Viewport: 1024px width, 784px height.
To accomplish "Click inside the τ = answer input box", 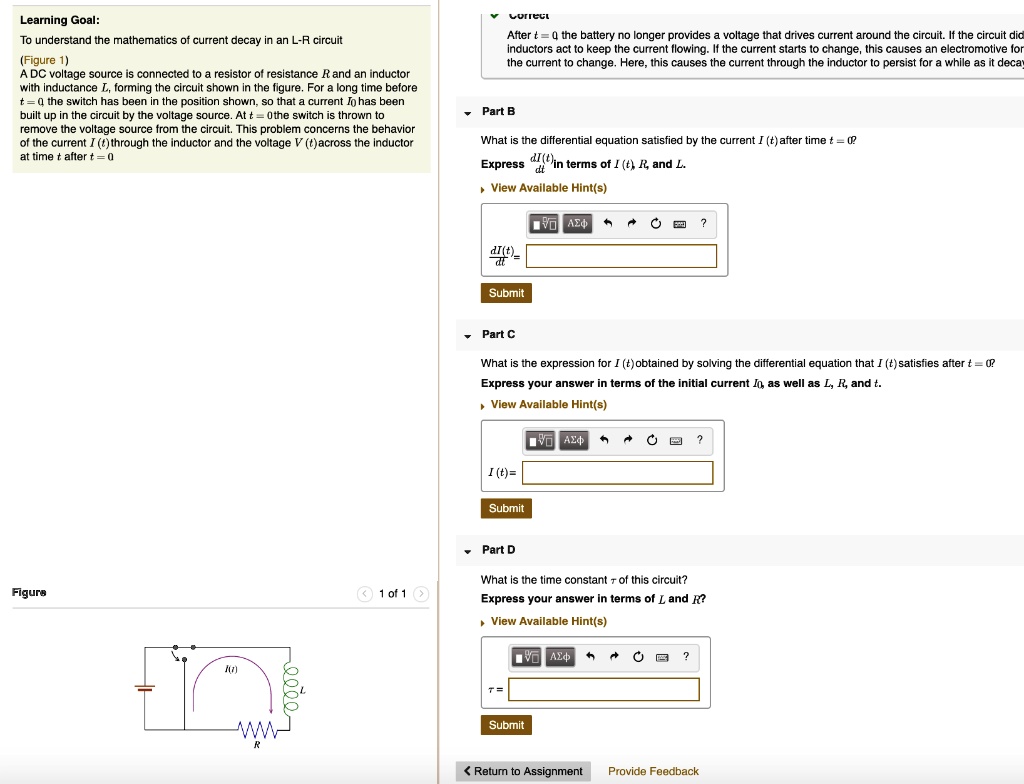I will pyautogui.click(x=601, y=689).
